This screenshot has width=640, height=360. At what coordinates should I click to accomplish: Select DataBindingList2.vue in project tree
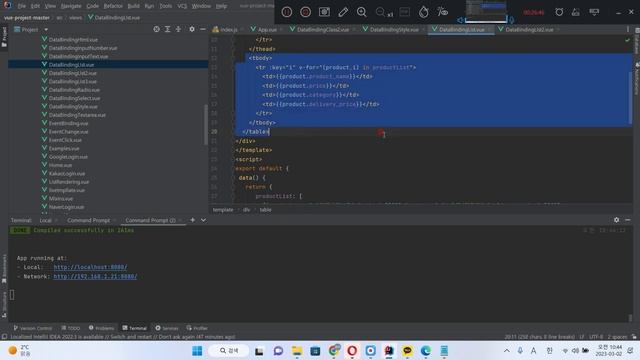73,73
